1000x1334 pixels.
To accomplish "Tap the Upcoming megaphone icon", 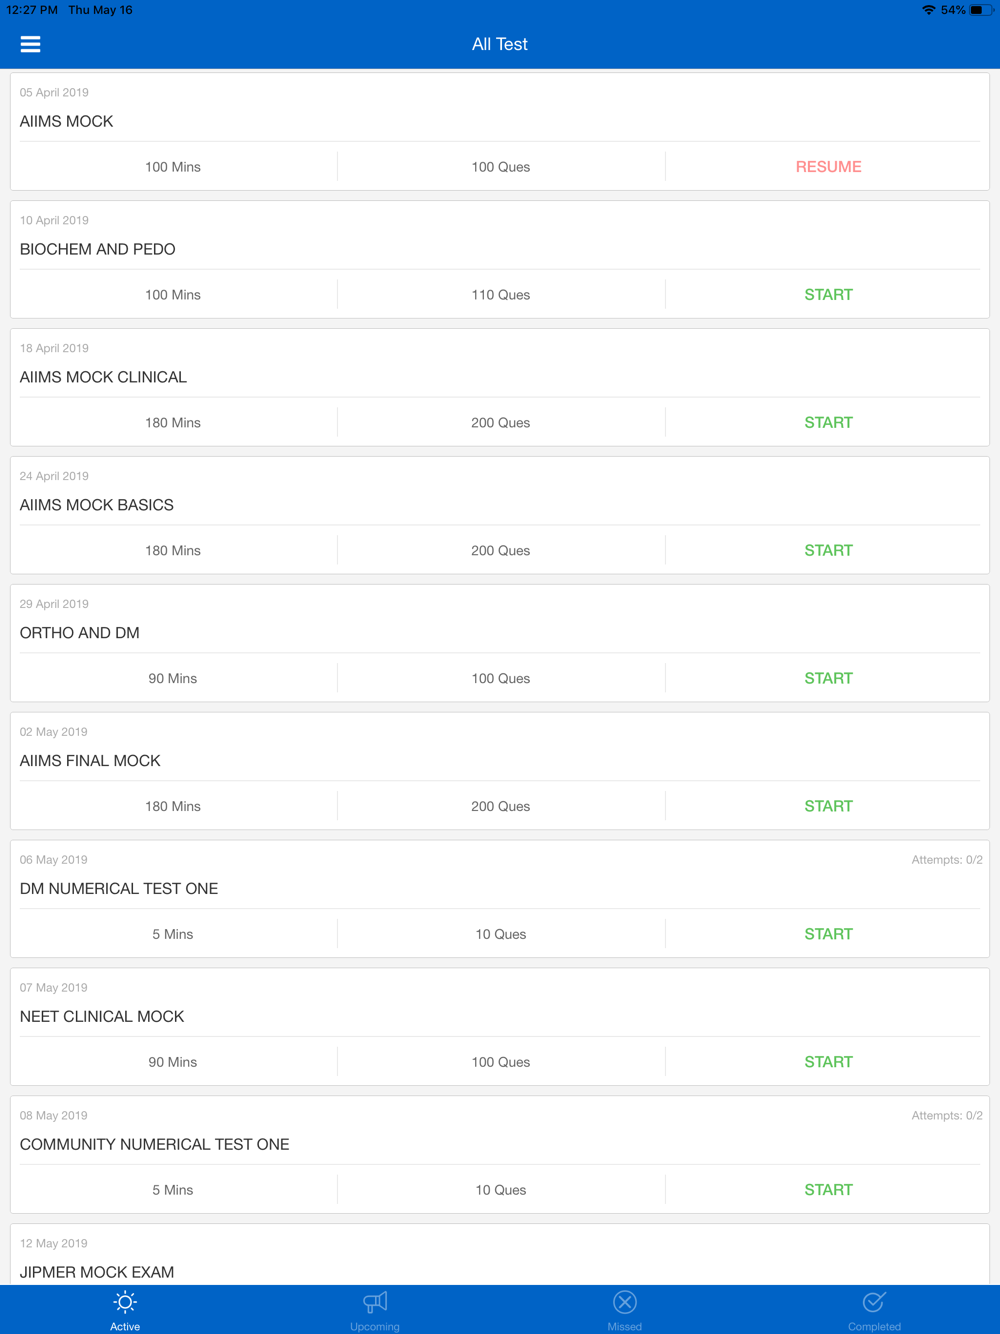I will 375,1302.
